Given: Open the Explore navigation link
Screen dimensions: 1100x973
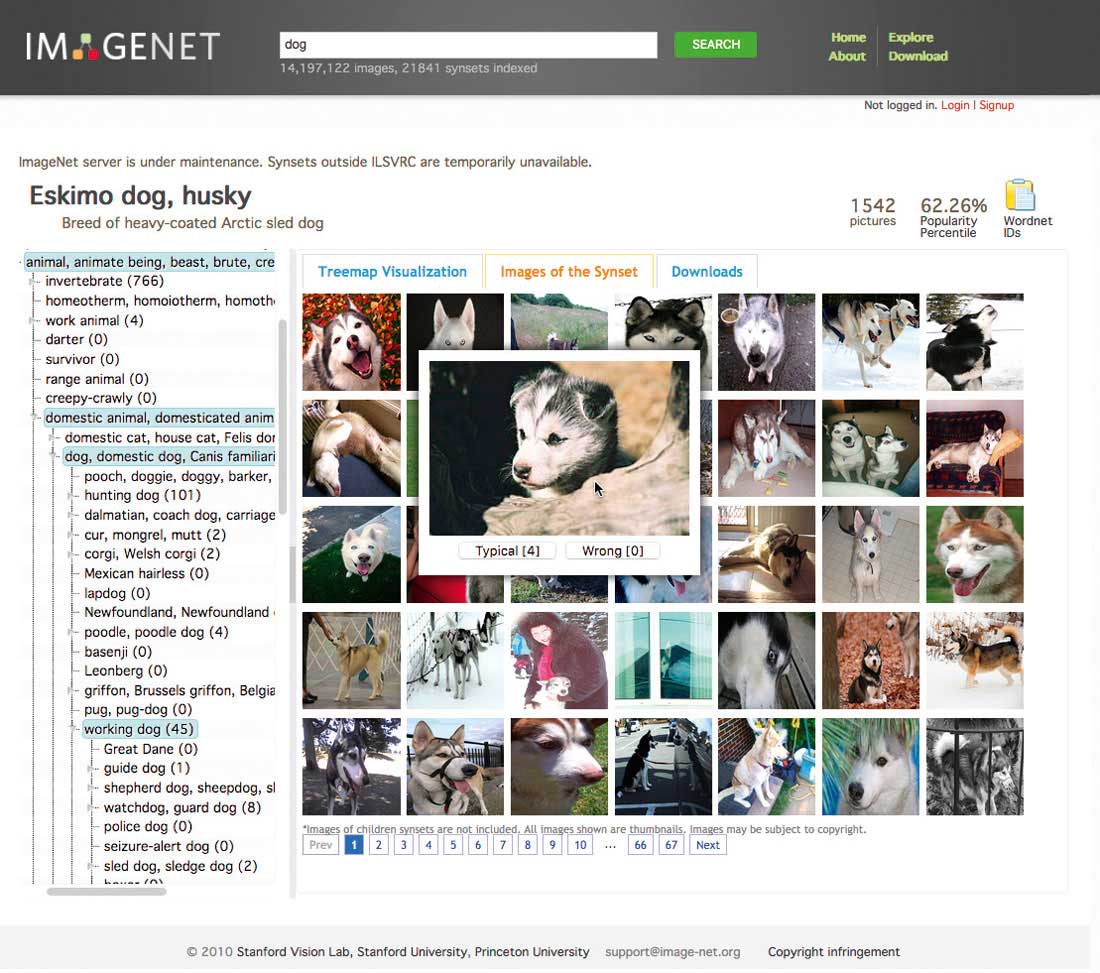Looking at the screenshot, I should [911, 37].
